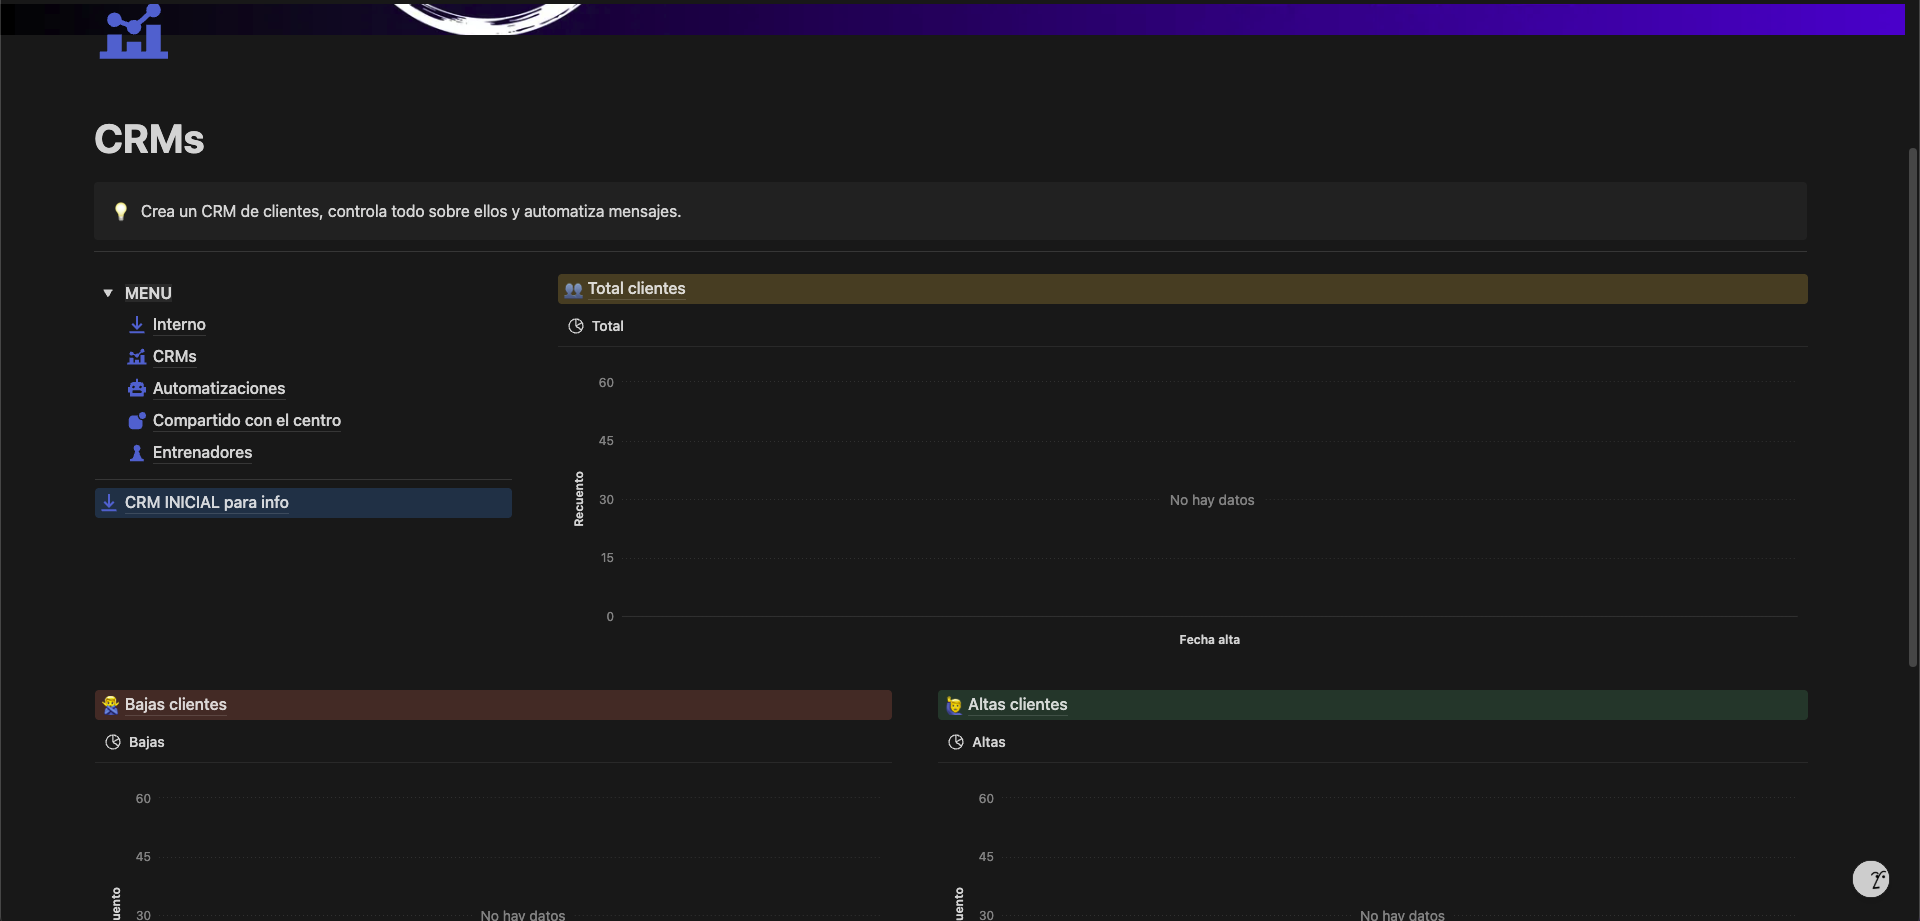Click the Interno download arrow icon
This screenshot has width=1920, height=921.
pos(137,325)
